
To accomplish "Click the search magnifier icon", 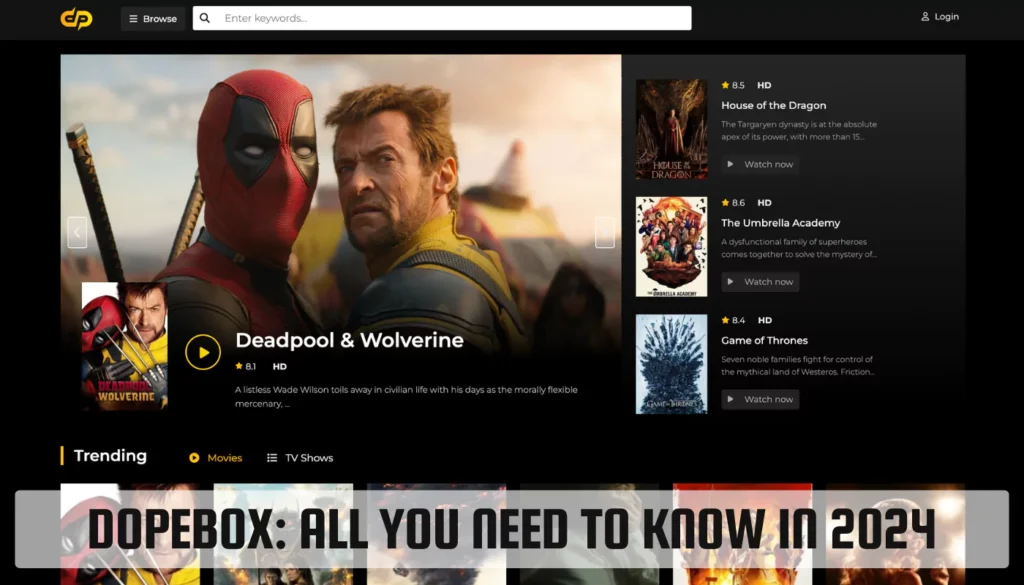I will tap(205, 18).
